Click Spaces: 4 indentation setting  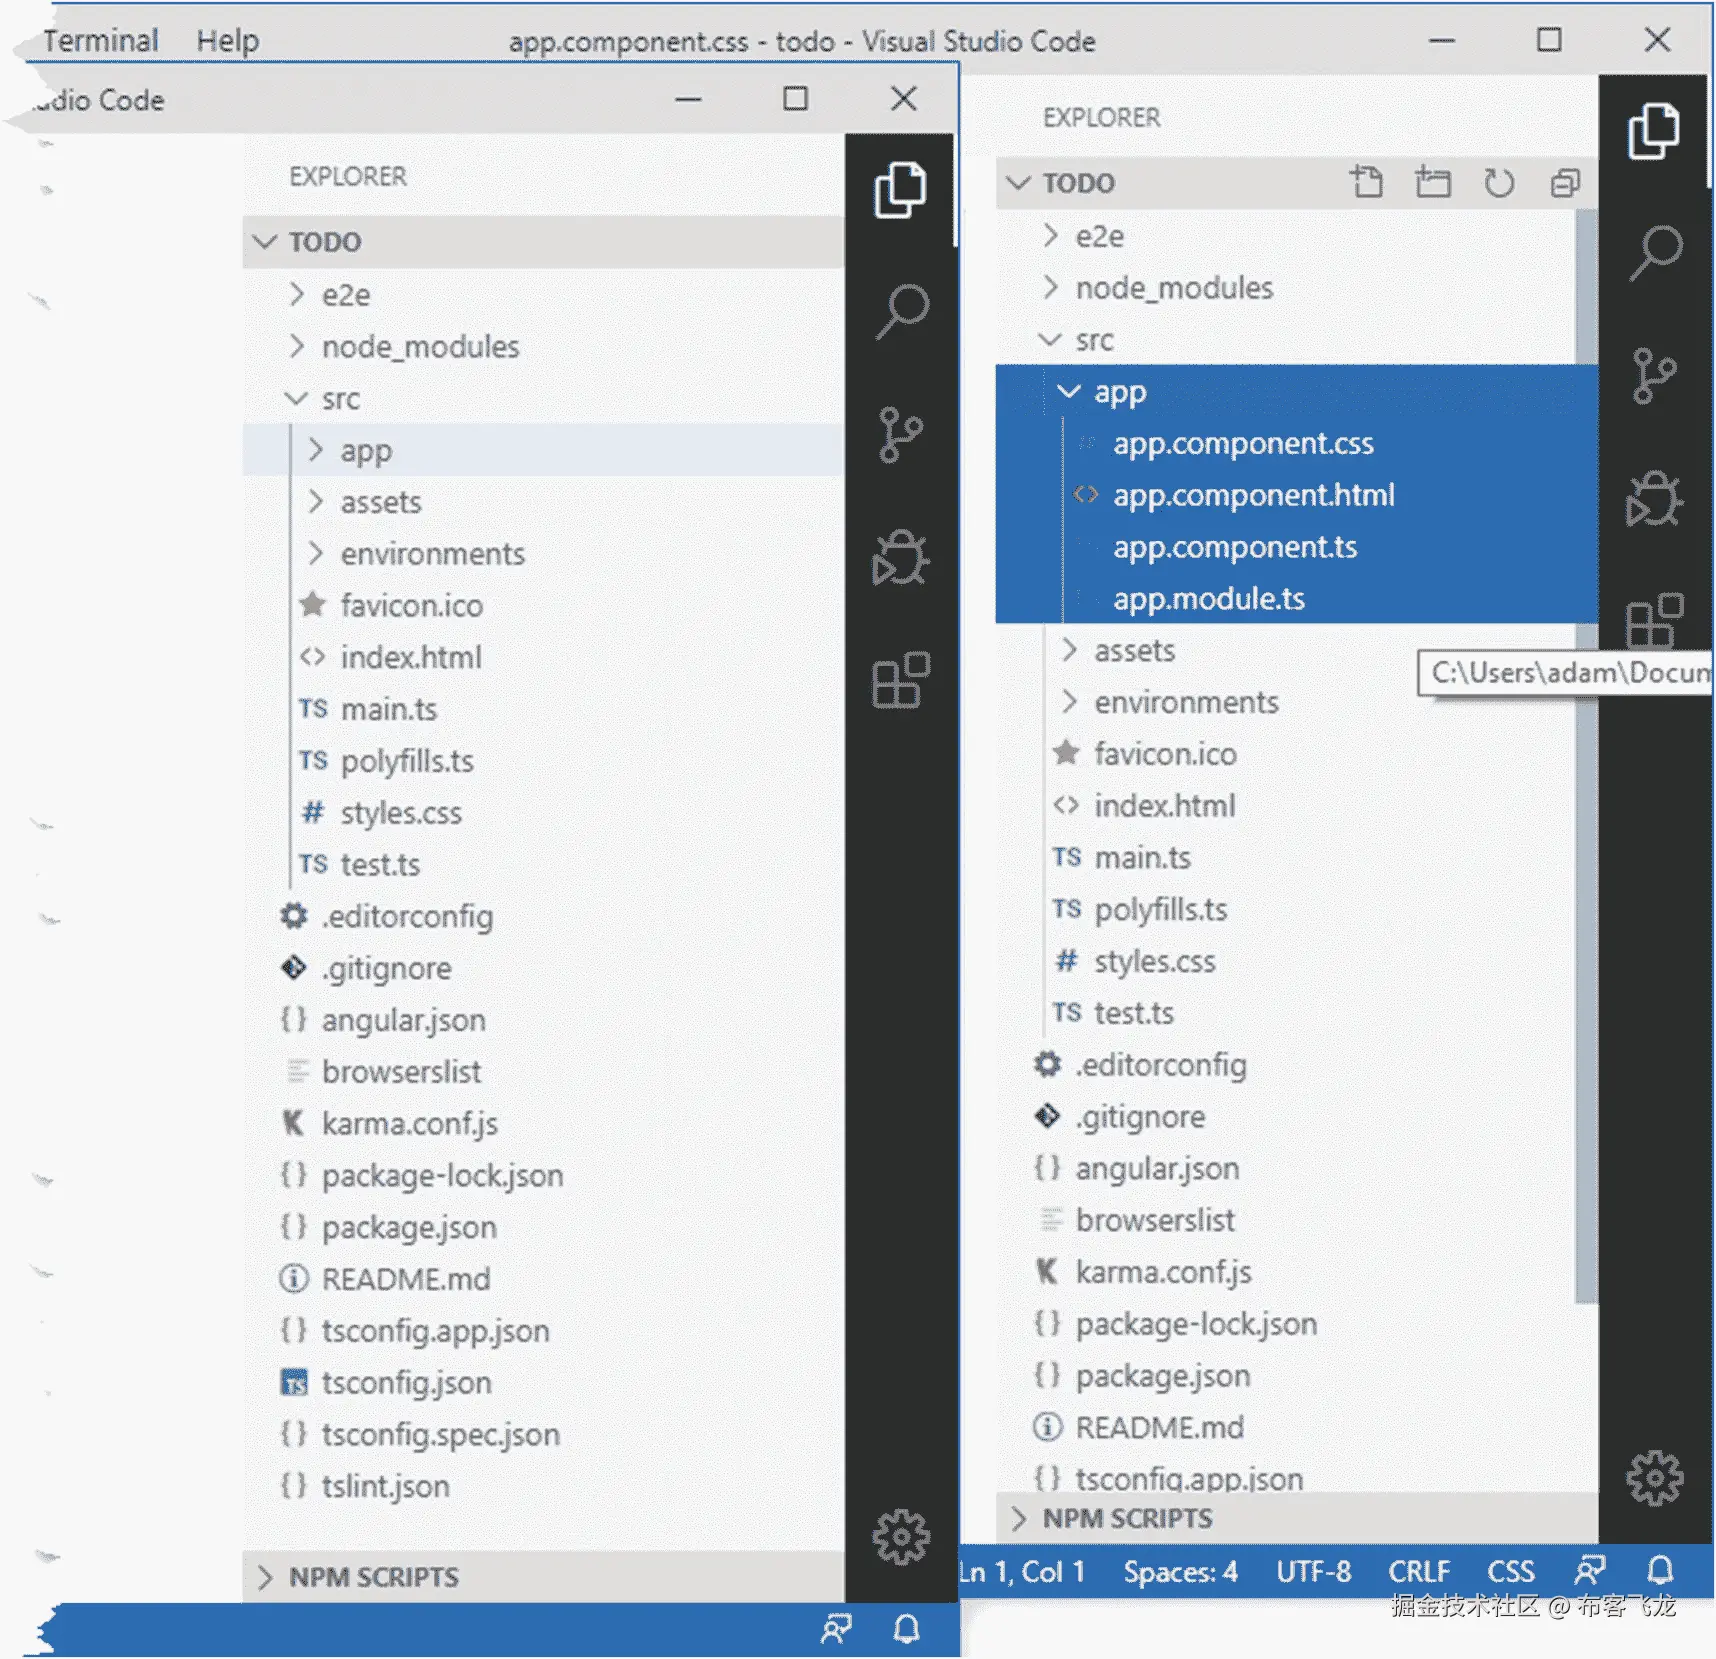tap(1180, 1572)
